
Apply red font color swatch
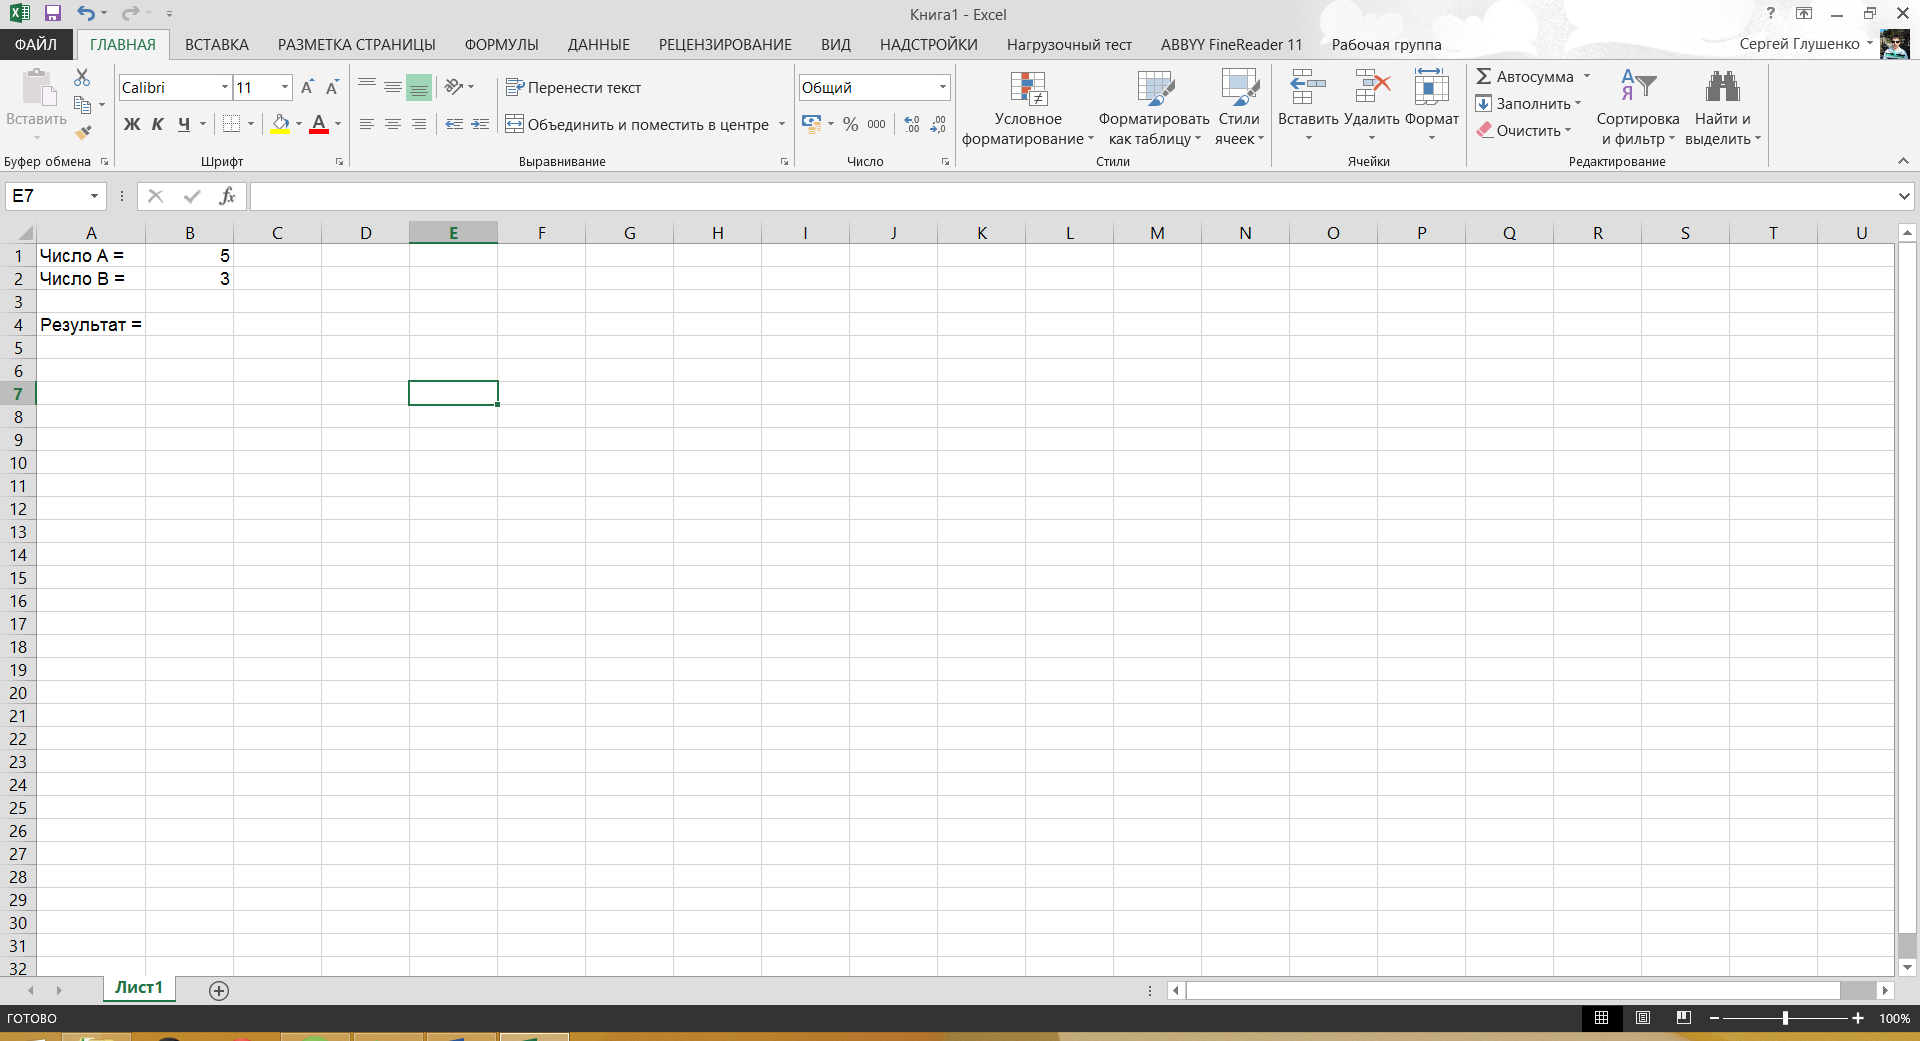click(319, 124)
